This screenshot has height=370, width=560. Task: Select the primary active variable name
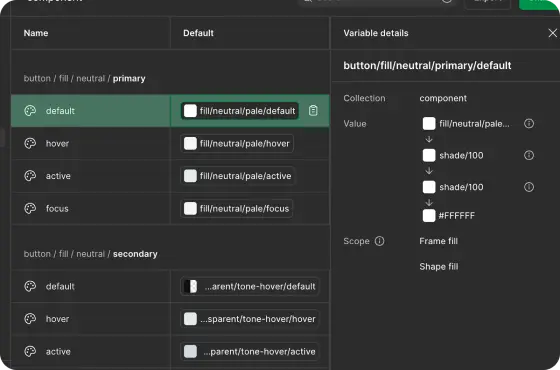pos(58,176)
